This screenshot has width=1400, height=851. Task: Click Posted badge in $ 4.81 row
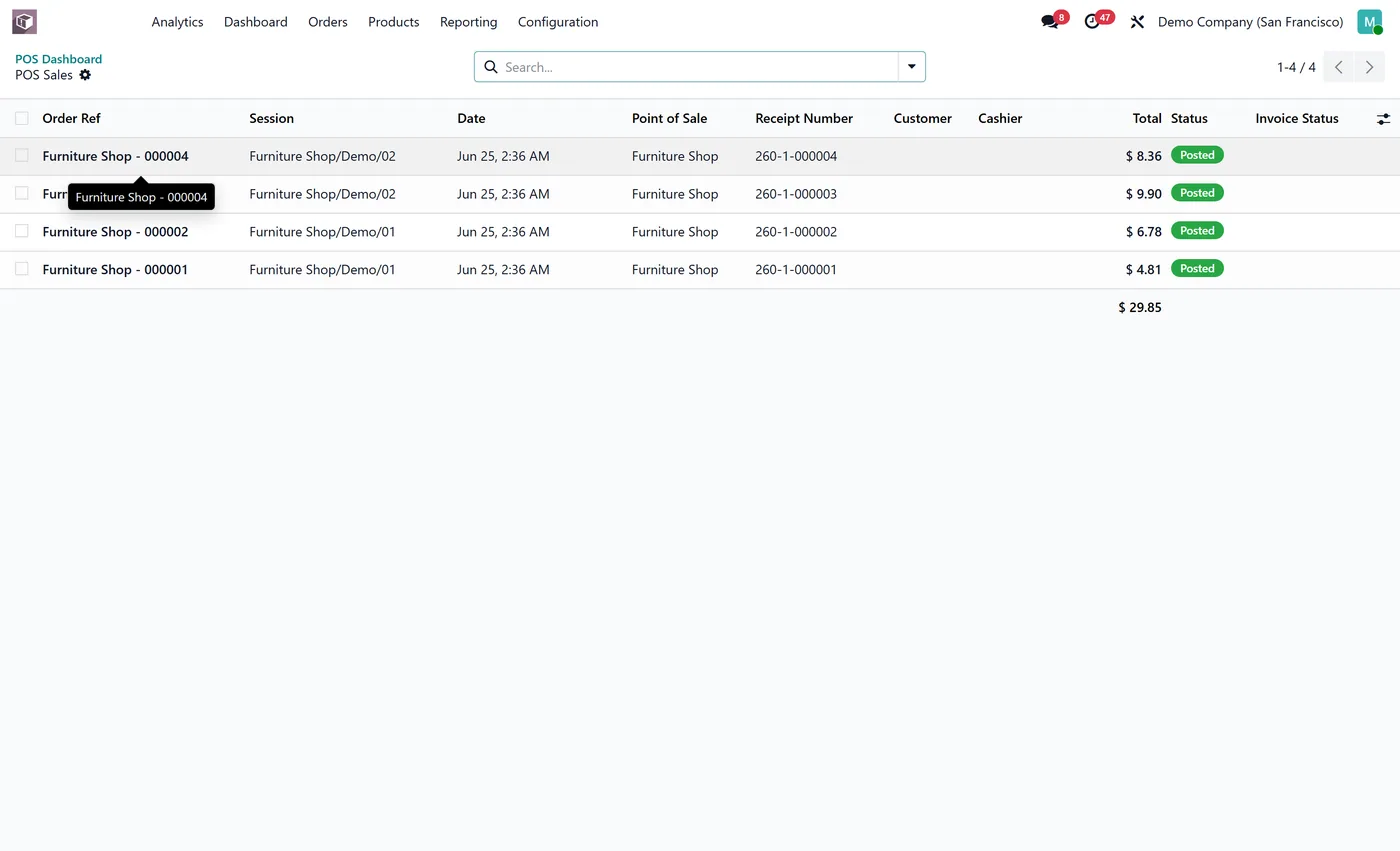1197,268
